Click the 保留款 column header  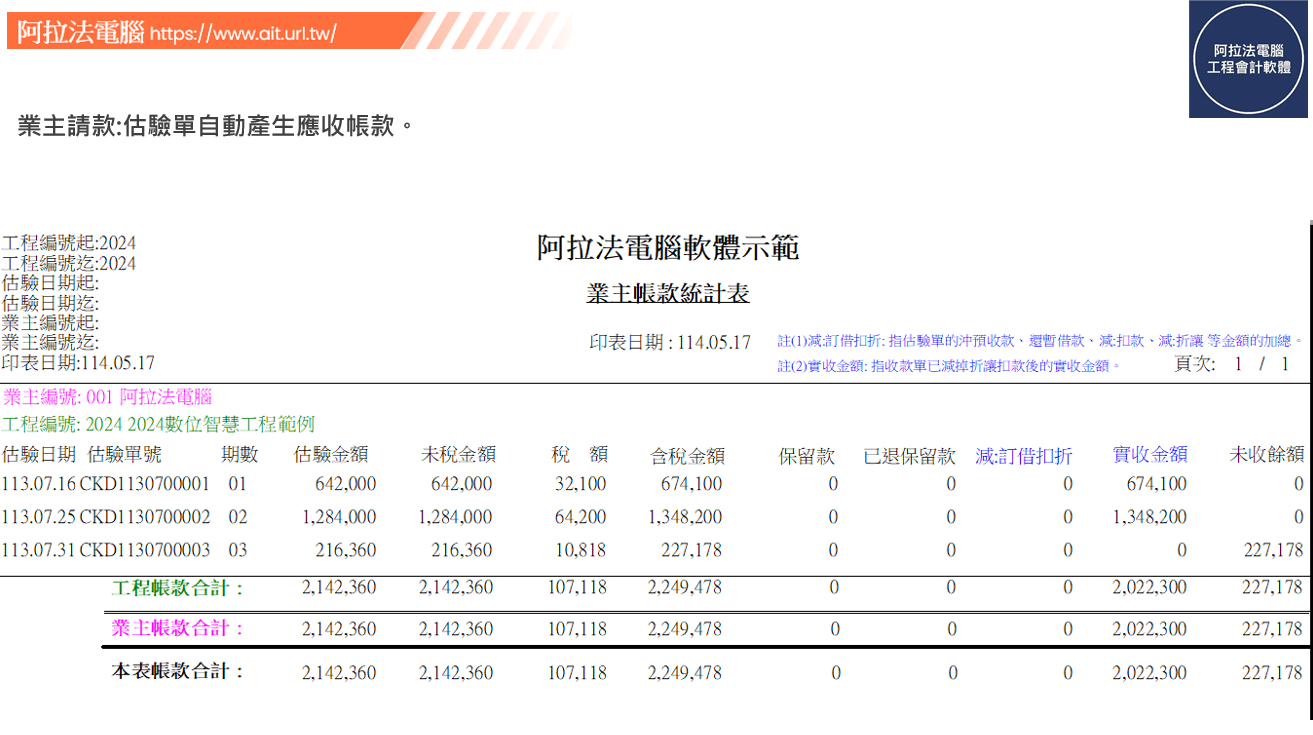click(806, 456)
